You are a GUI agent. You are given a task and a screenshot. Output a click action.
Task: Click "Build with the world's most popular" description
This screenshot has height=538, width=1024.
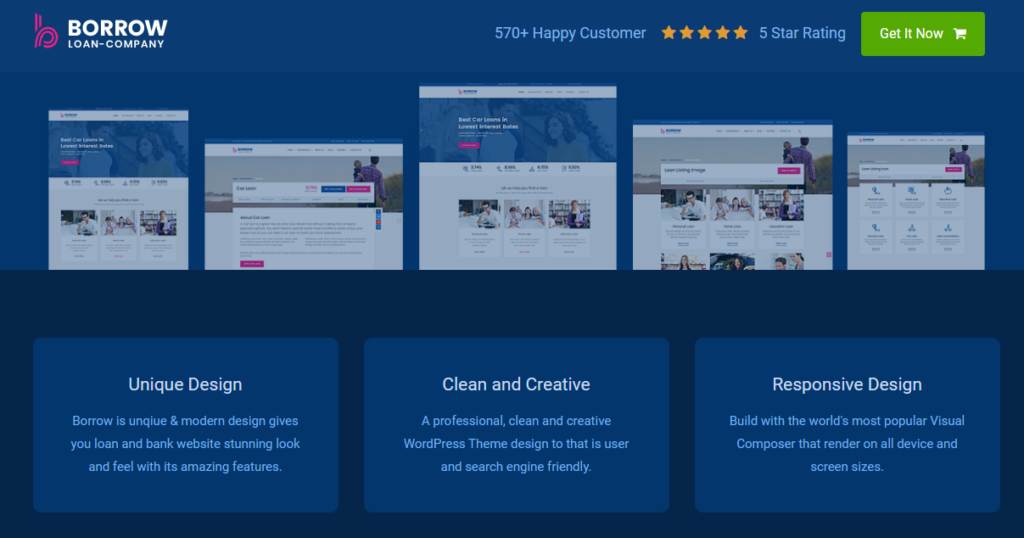coord(847,443)
